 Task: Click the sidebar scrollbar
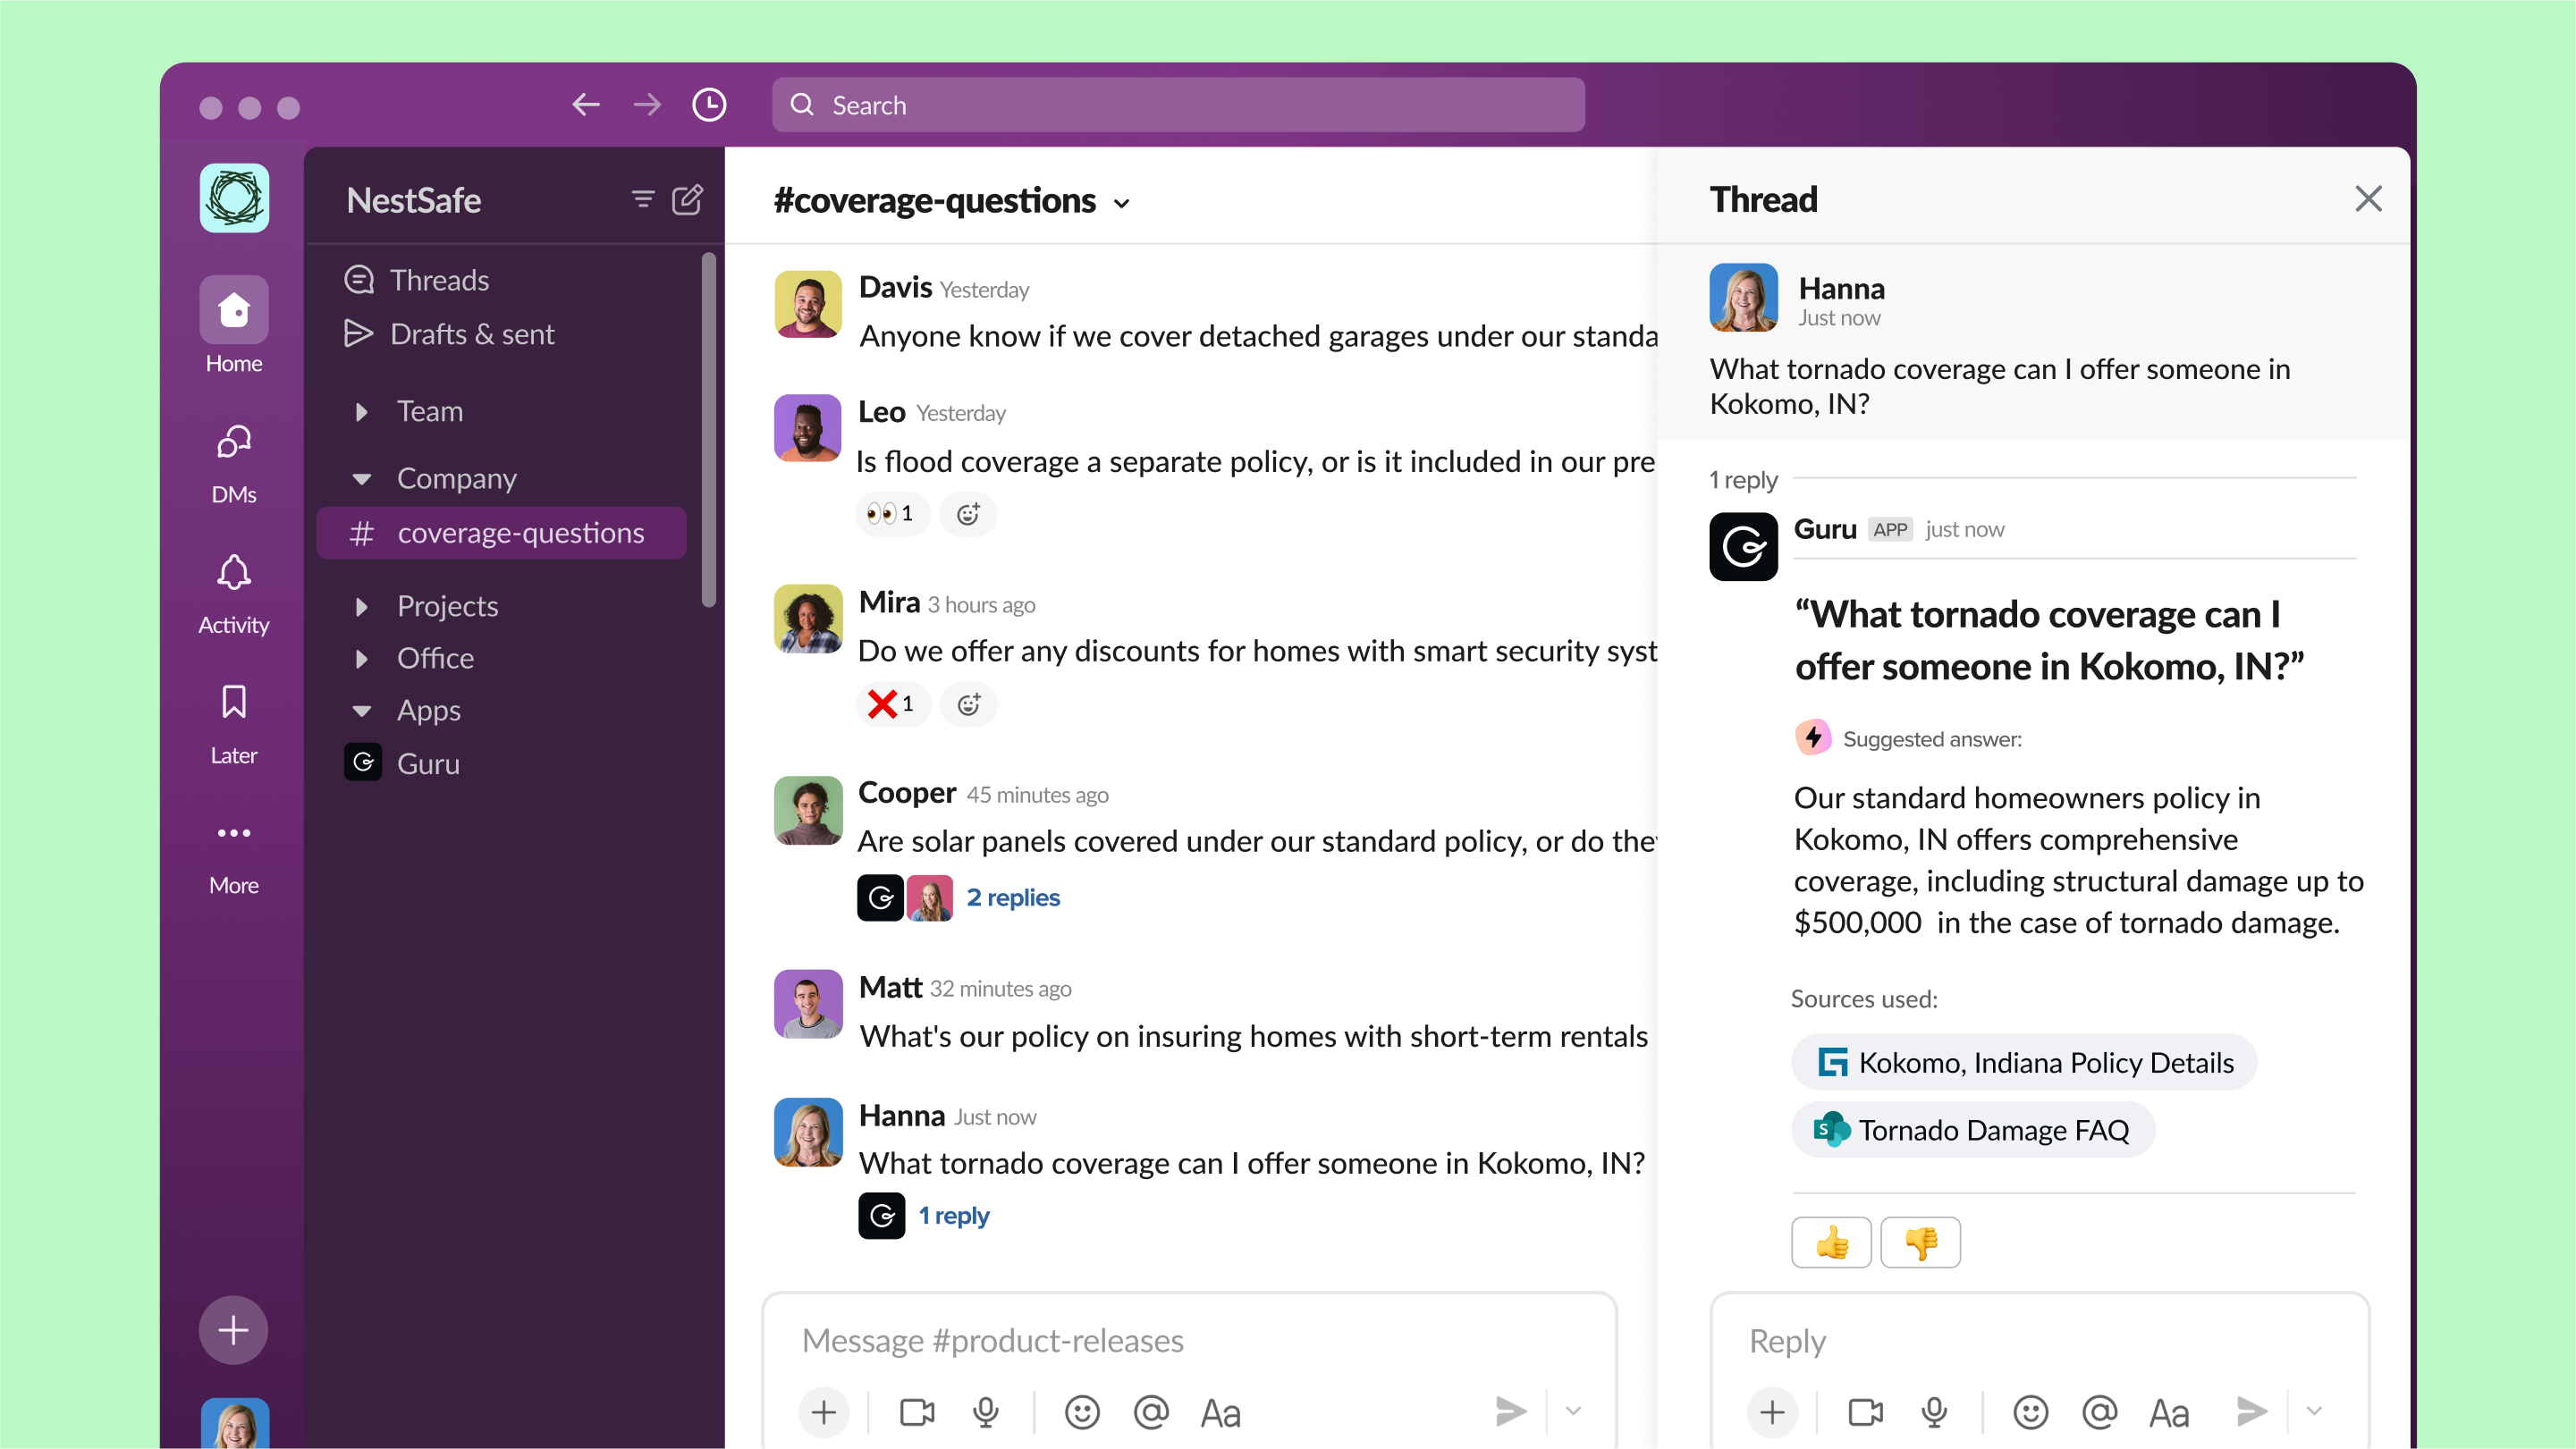coord(708,430)
